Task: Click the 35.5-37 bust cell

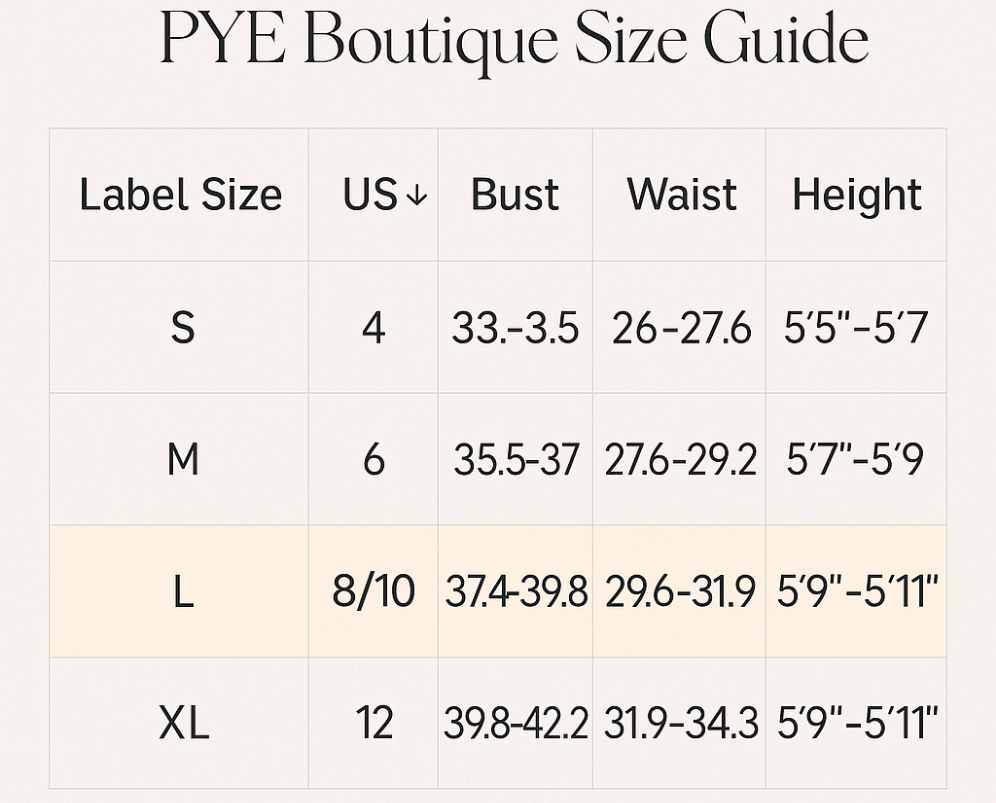Action: pyautogui.click(x=516, y=460)
